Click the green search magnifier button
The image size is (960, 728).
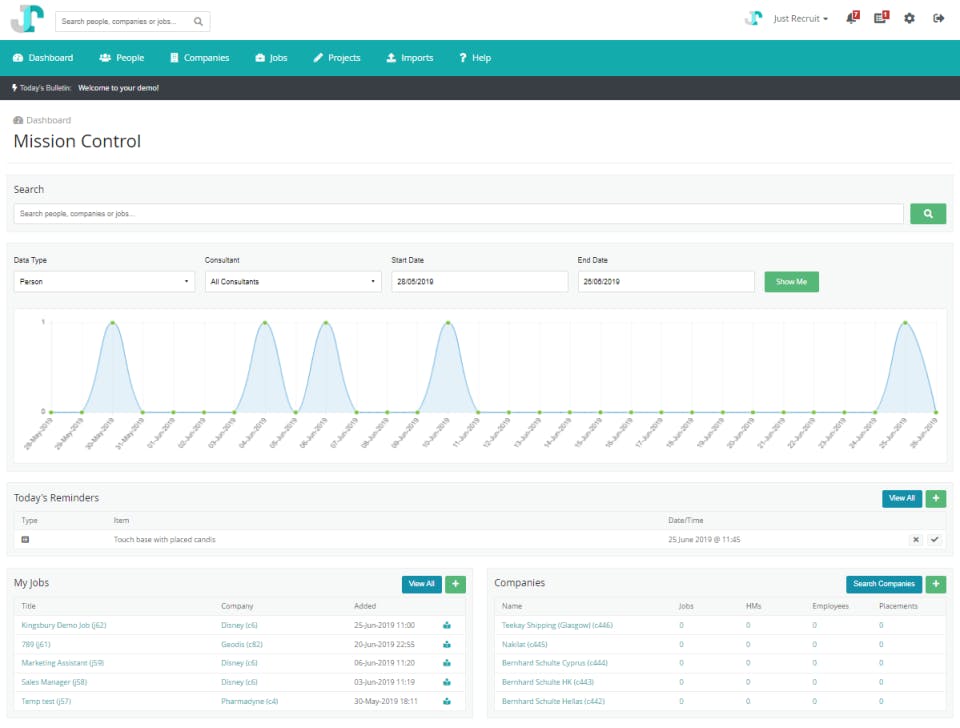[x=928, y=214]
